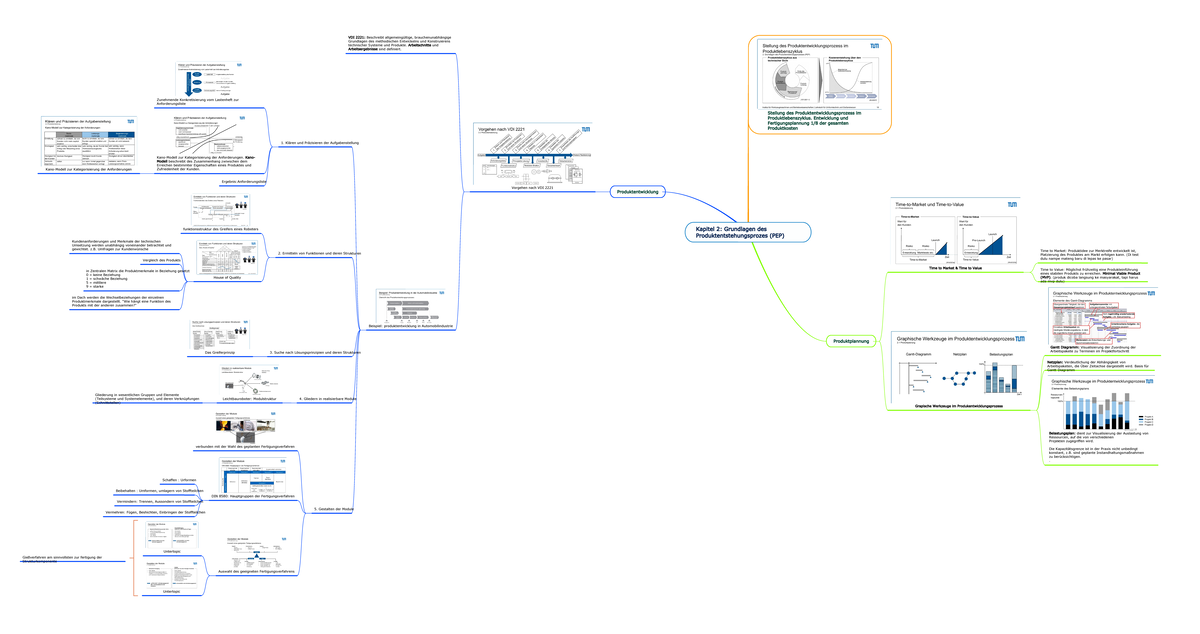Open the Time to Market & Time to Value slide image
This screenshot has height=634, width=1200.
pos(950,232)
